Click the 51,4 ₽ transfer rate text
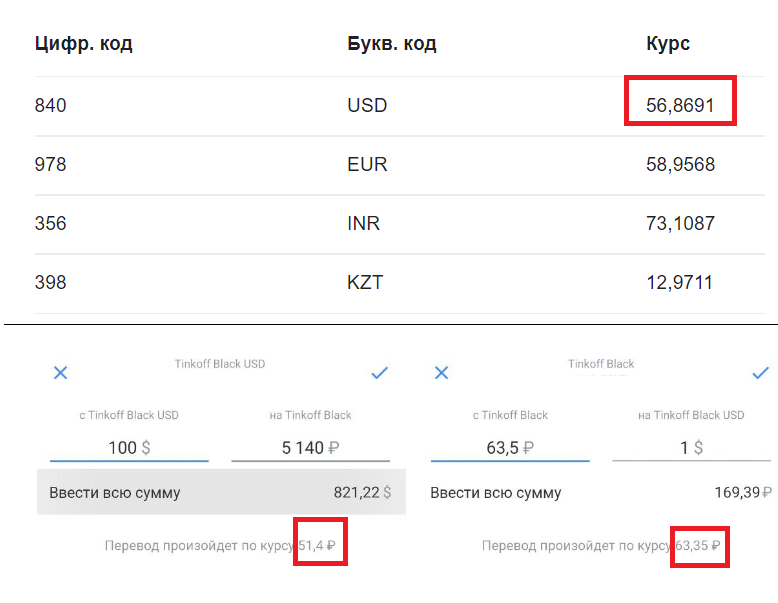This screenshot has height=603, width=778. click(x=317, y=546)
